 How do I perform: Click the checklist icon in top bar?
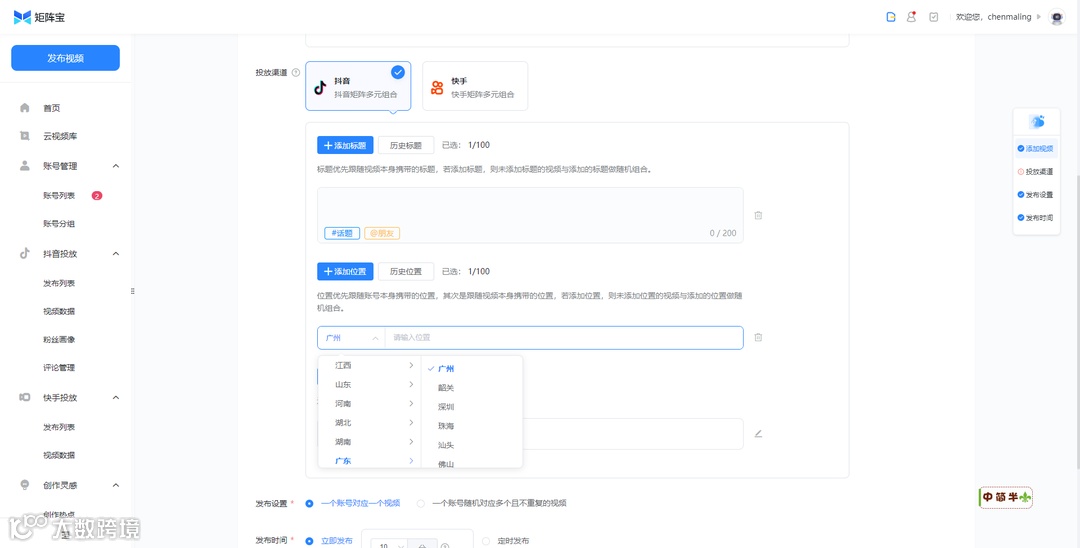(933, 17)
